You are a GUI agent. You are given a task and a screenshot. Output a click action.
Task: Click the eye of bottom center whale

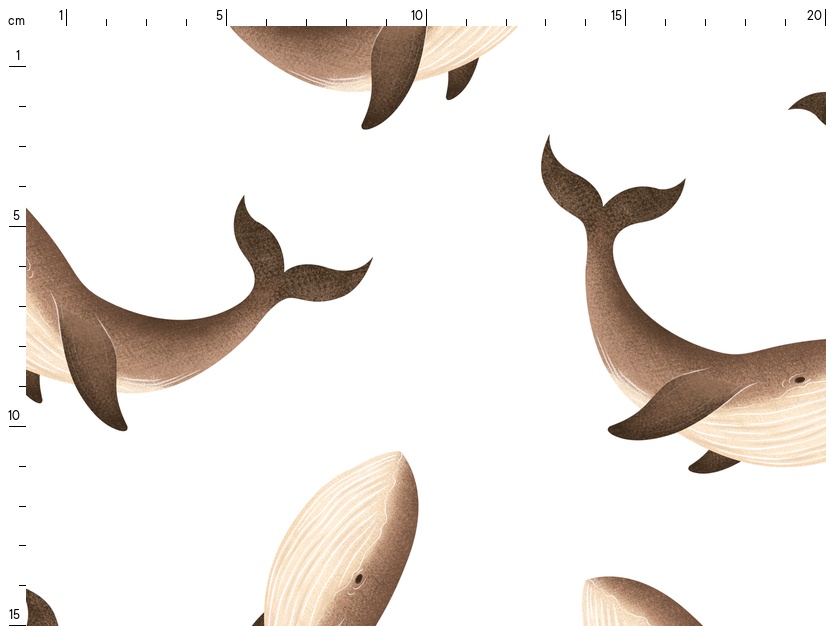358,578
